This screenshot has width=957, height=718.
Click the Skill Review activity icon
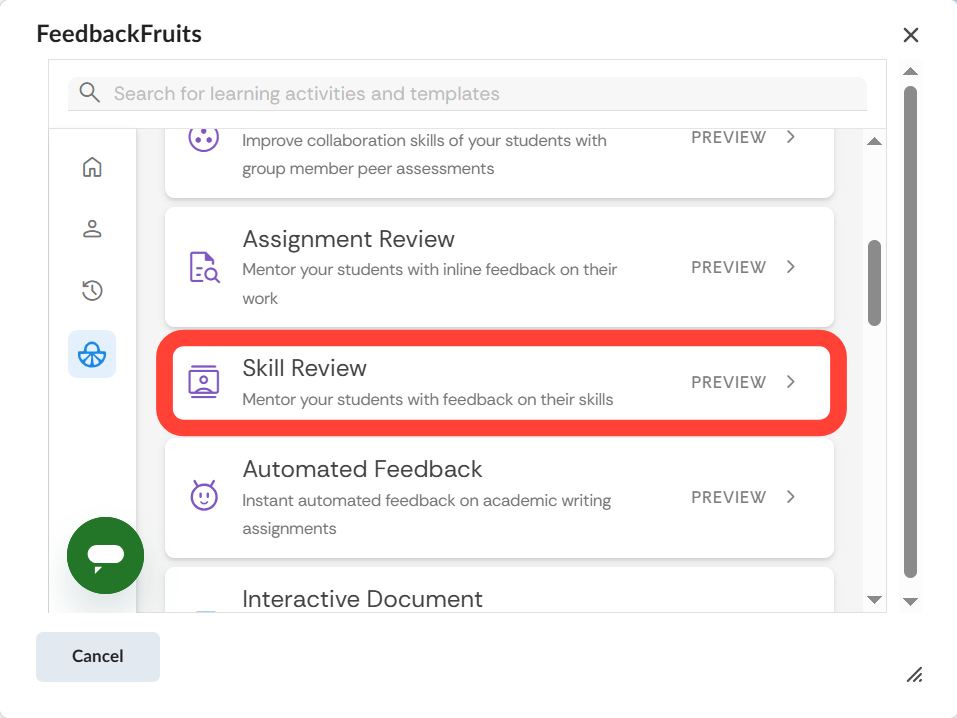coord(204,382)
